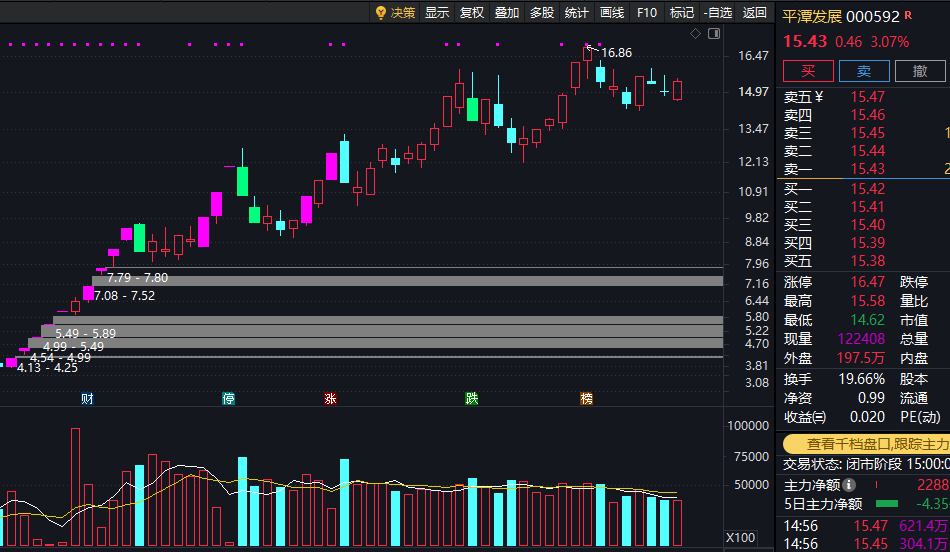Click the diamond marker icon above chart
Screen dimensions: 950x552
[696, 33]
